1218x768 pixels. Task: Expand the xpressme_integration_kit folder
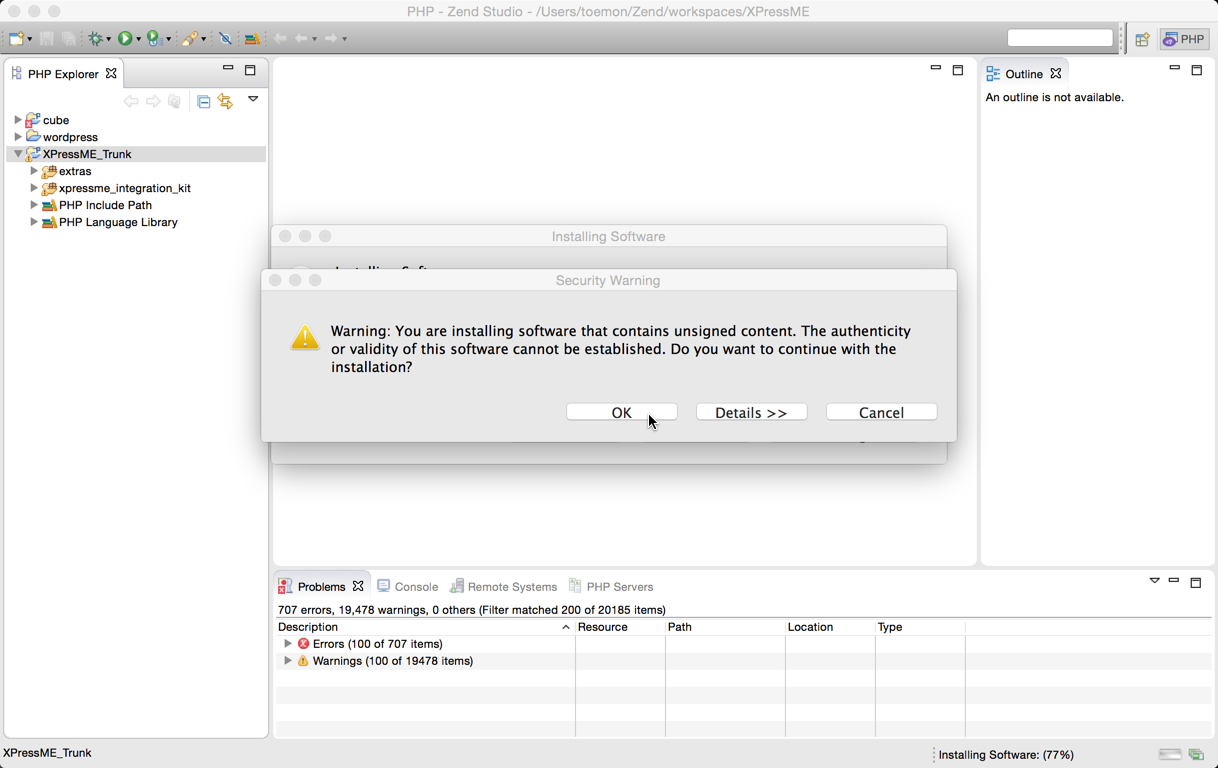click(33, 188)
